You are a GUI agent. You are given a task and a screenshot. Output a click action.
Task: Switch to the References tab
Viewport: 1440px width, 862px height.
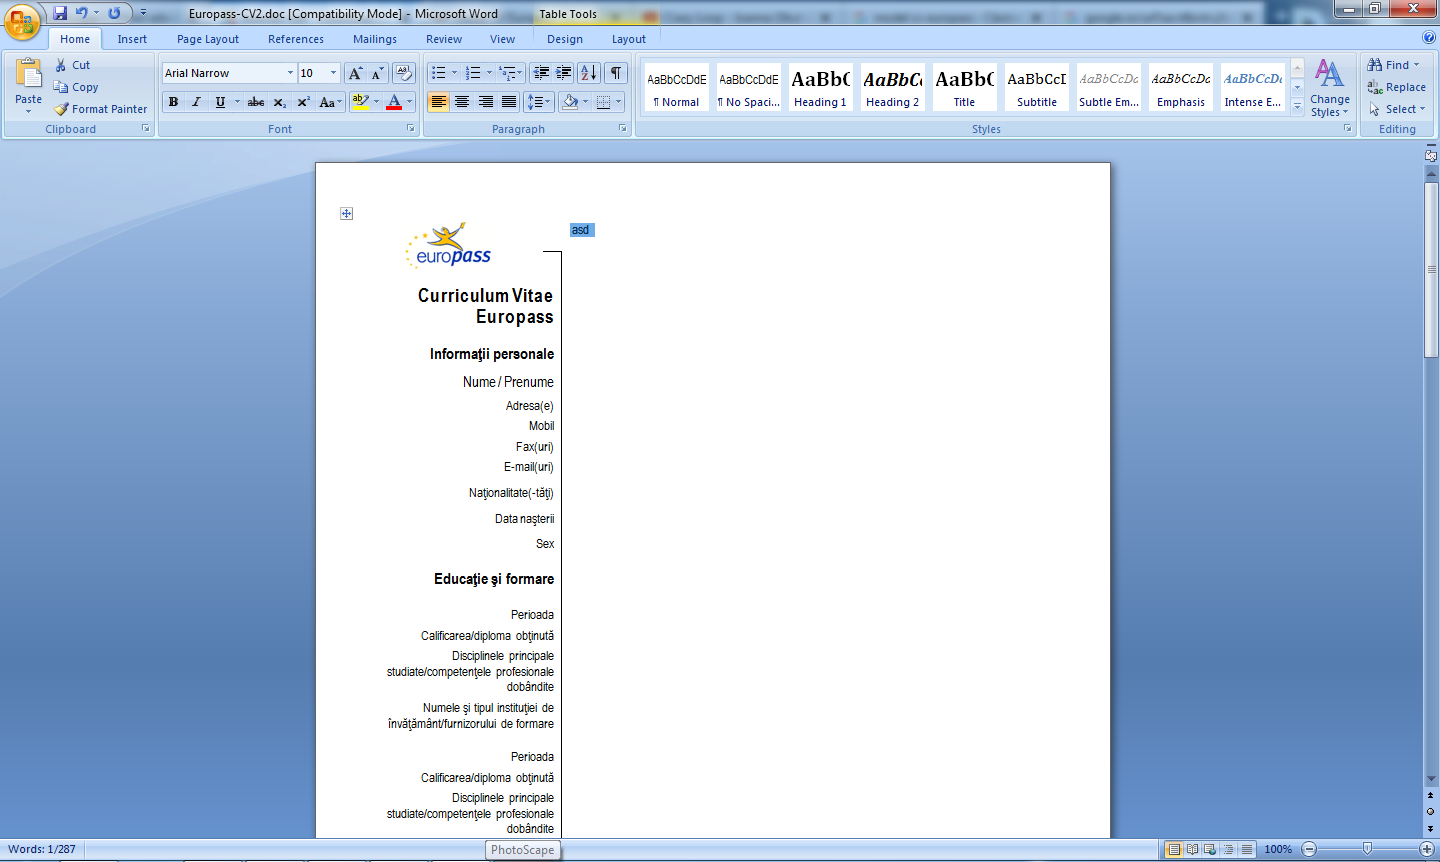[x=296, y=39]
